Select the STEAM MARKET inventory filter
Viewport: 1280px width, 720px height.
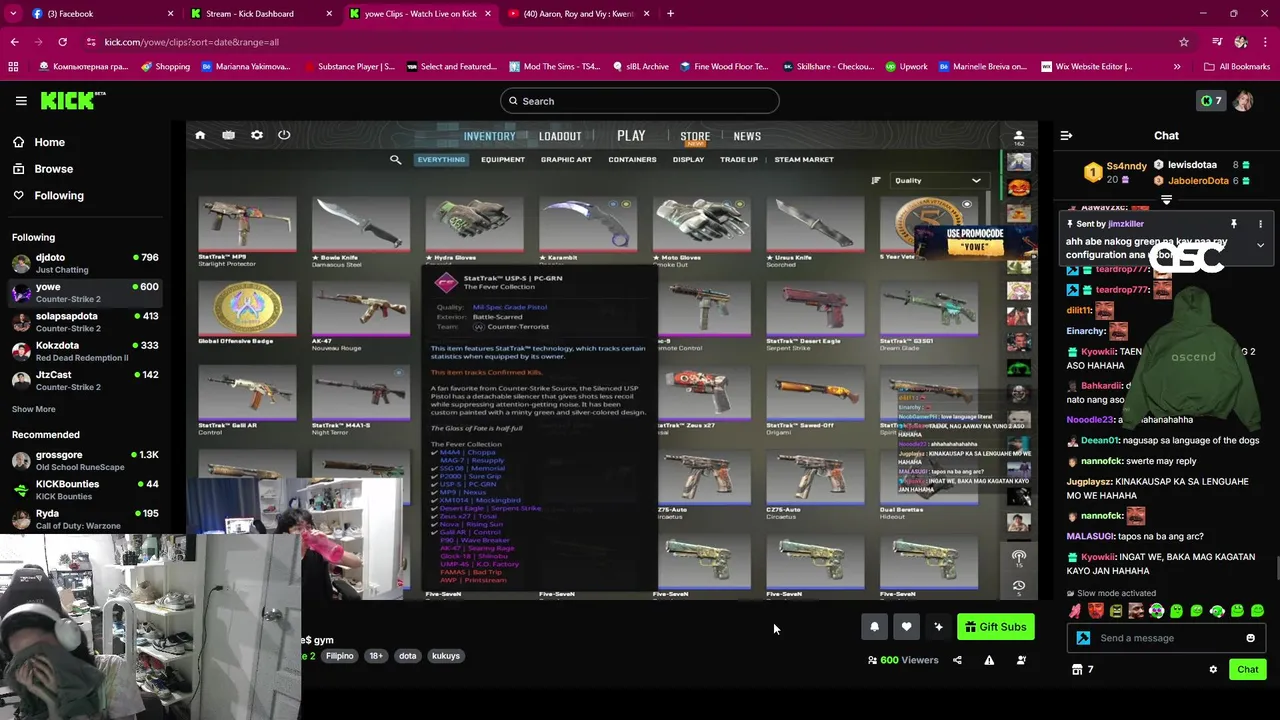[804, 160]
